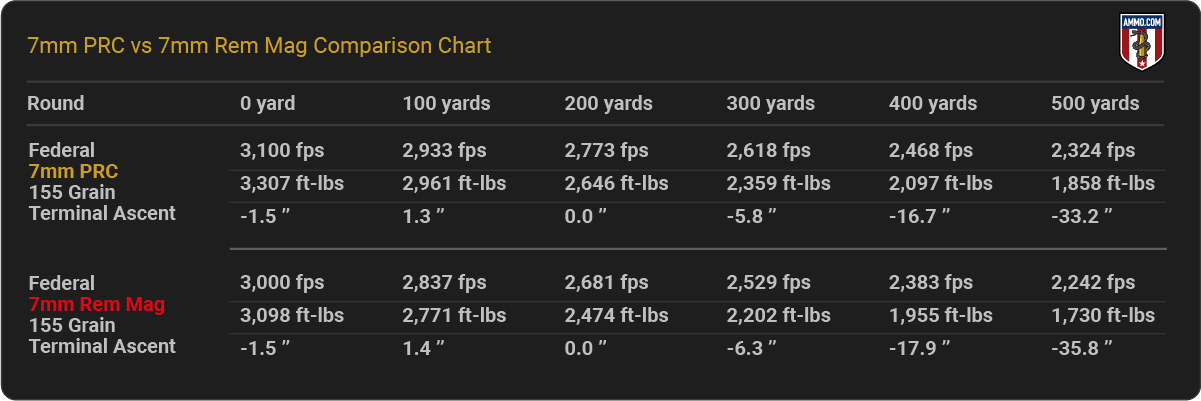Image resolution: width=1201 pixels, height=401 pixels.
Task: Click the 100 yards column header
Action: 447,103
